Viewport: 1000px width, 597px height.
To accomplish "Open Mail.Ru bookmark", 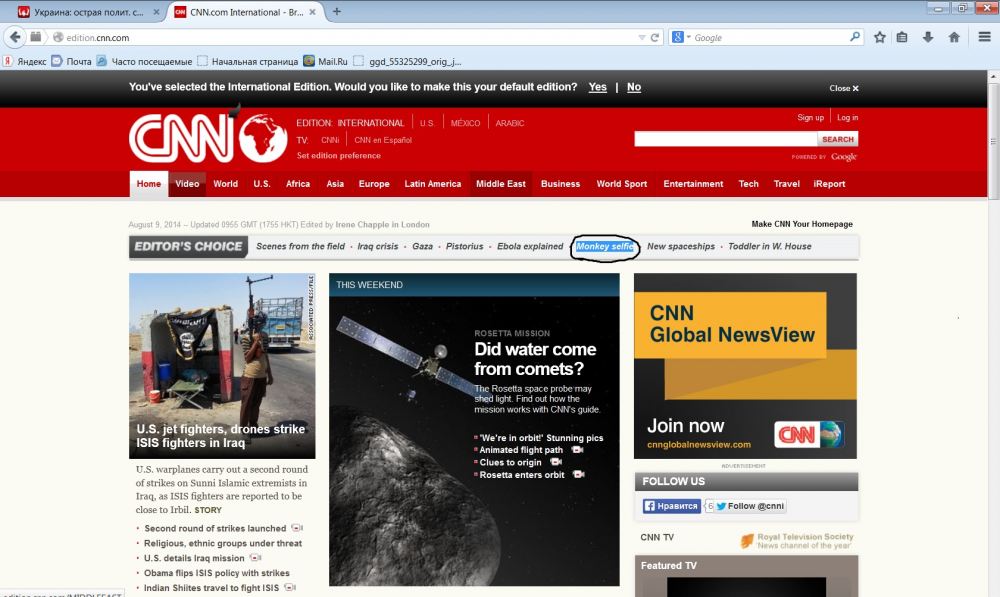I will pos(325,61).
